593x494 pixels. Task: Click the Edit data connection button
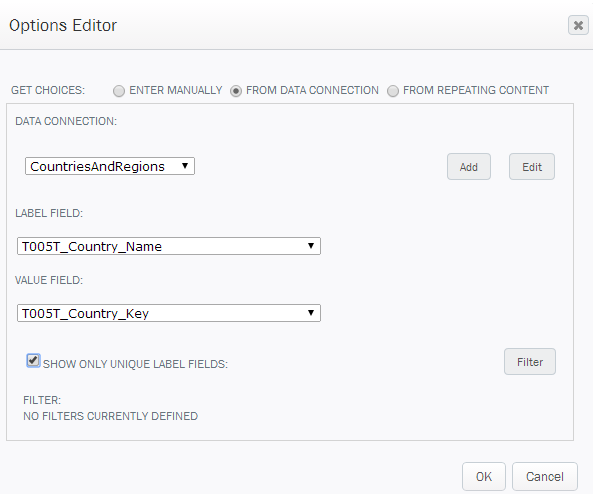click(x=532, y=167)
